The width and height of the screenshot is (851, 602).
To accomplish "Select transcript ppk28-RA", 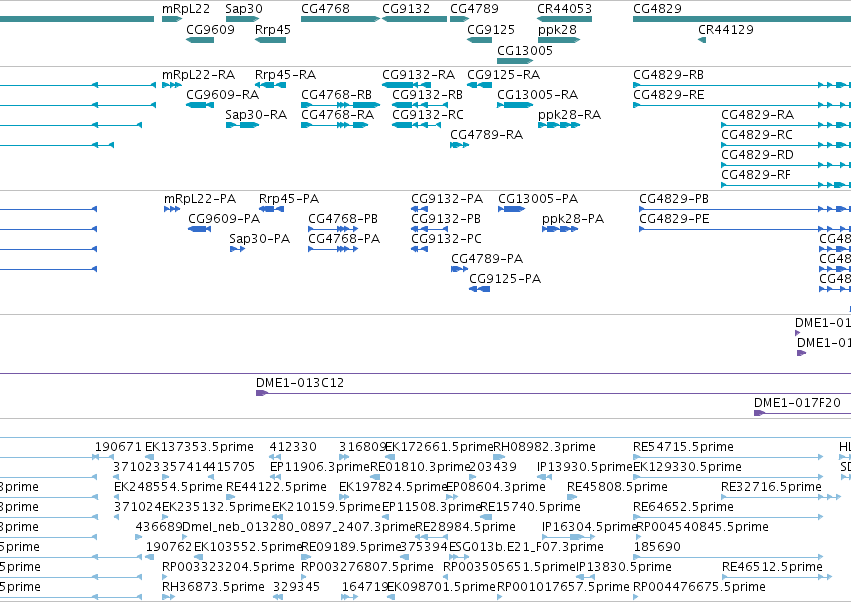I will (559, 125).
